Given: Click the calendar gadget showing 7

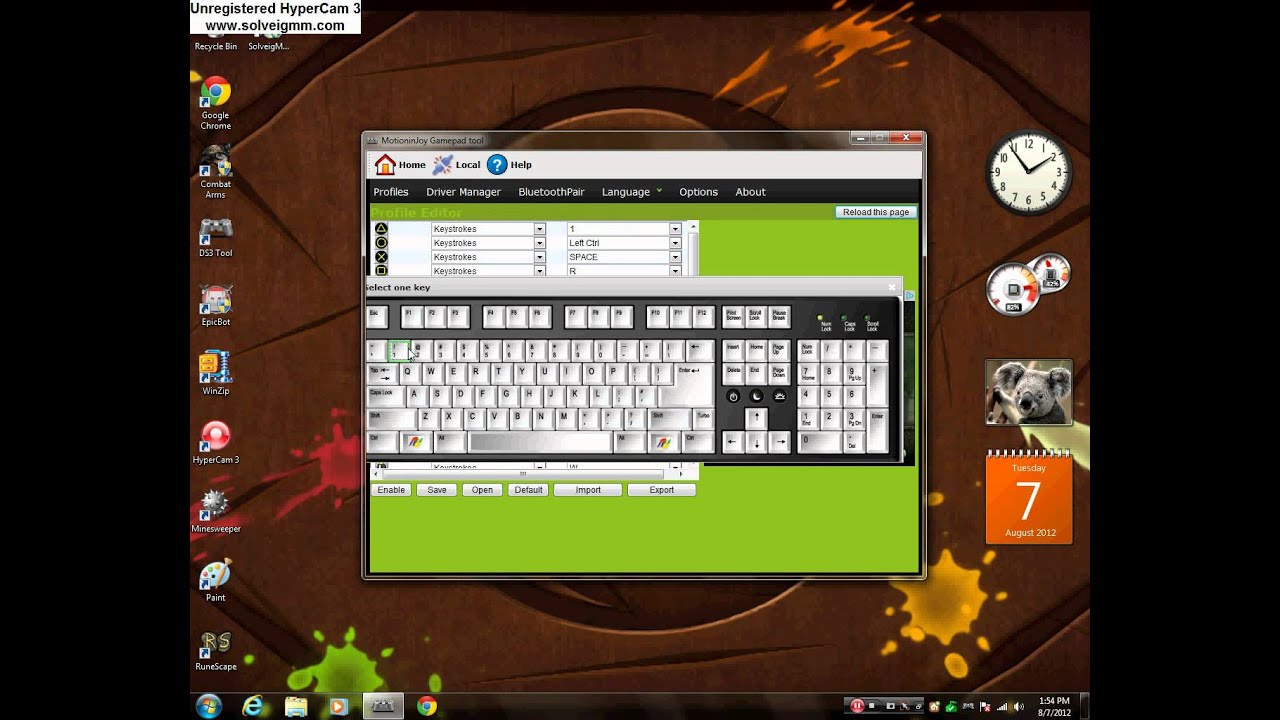Looking at the screenshot, I should (x=1028, y=500).
